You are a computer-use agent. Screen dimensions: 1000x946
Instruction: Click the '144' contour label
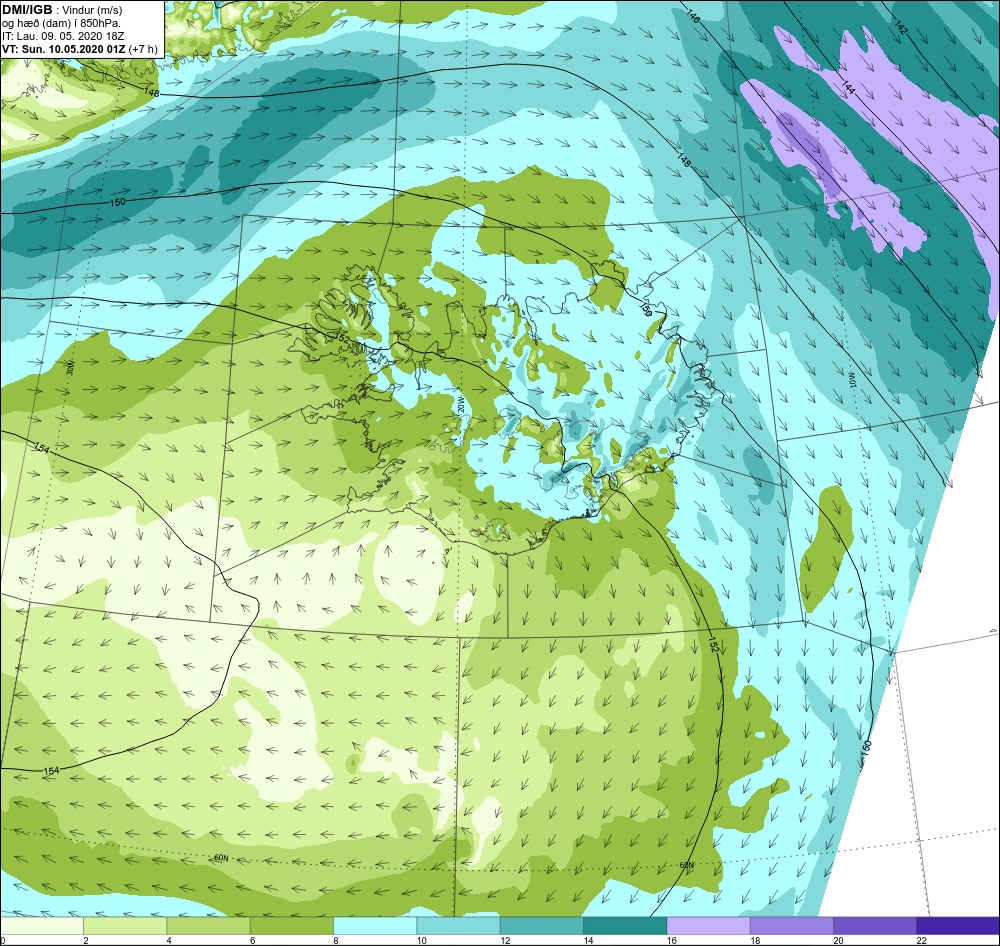click(x=848, y=87)
